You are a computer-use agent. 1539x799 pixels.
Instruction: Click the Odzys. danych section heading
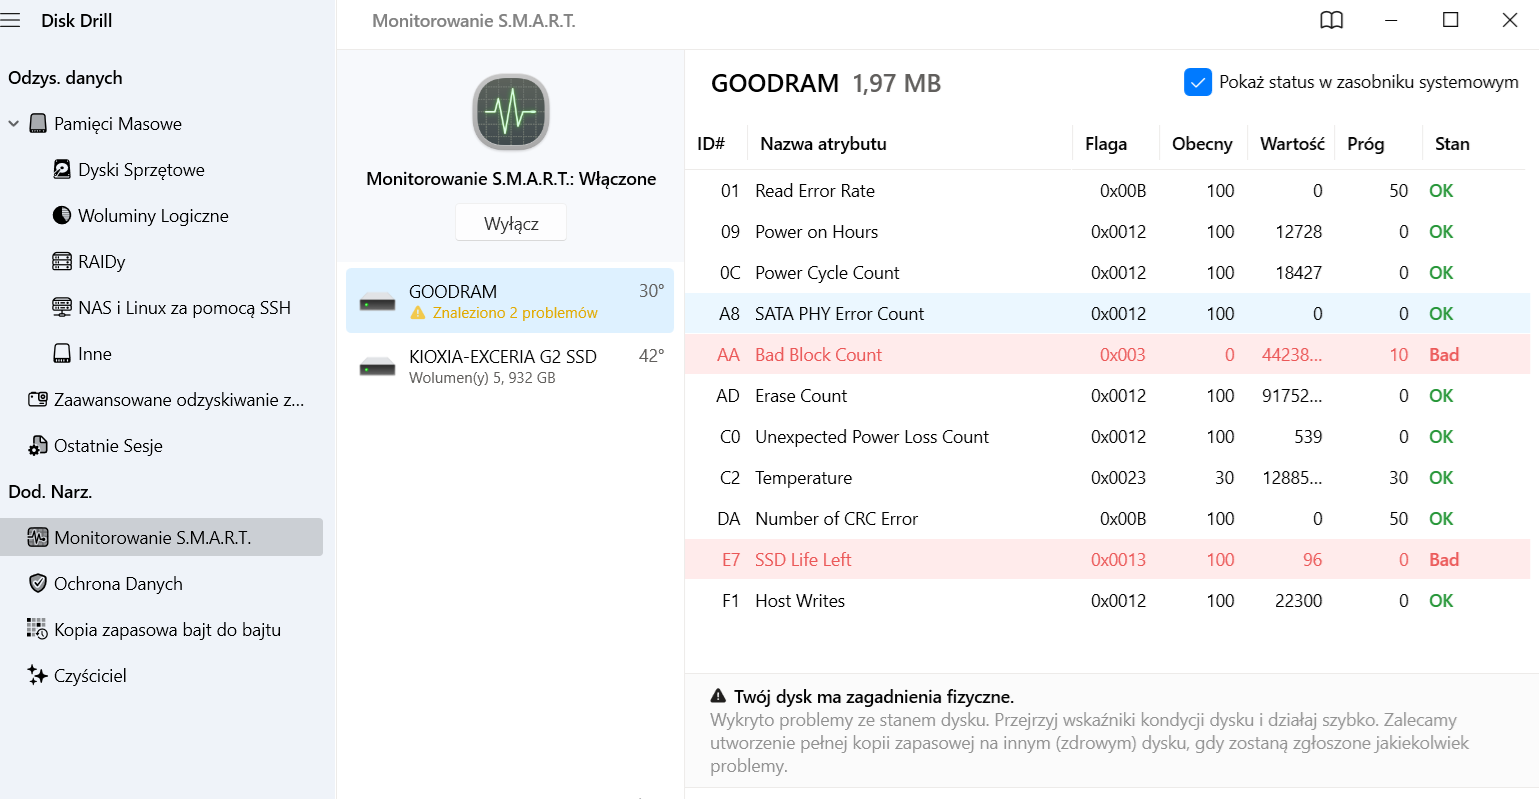[x=65, y=78]
